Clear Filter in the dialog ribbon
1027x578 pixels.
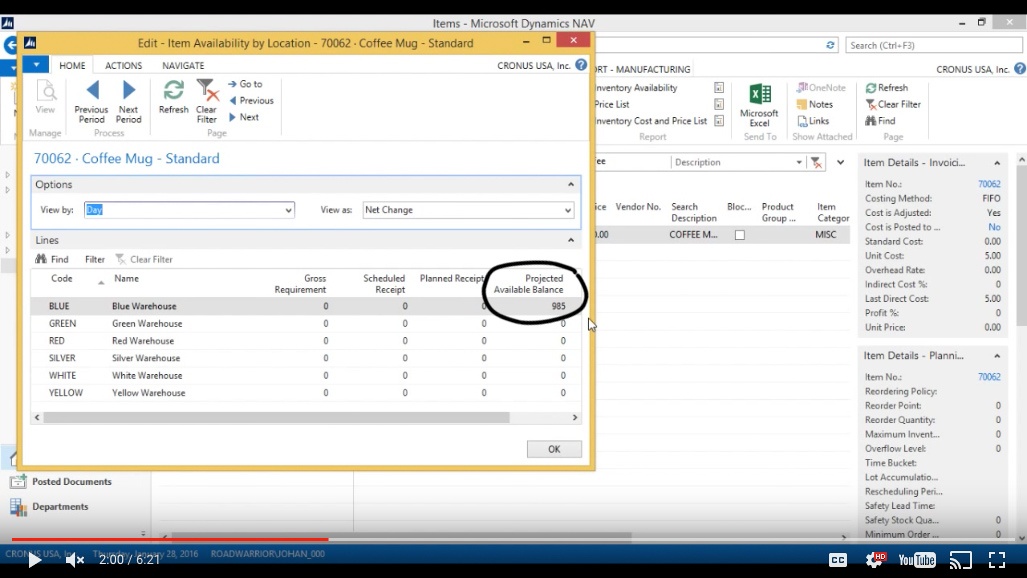coord(206,102)
